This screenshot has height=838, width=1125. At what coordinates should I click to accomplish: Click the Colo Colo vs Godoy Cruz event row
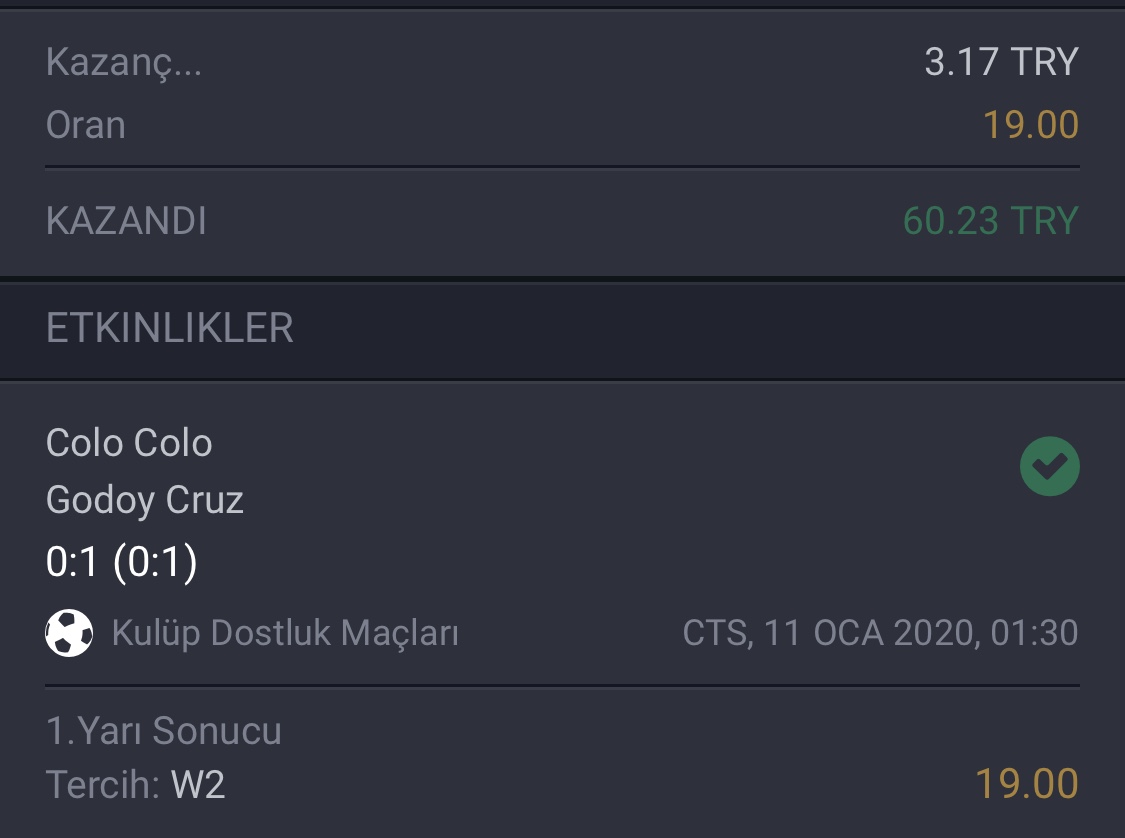[562, 535]
